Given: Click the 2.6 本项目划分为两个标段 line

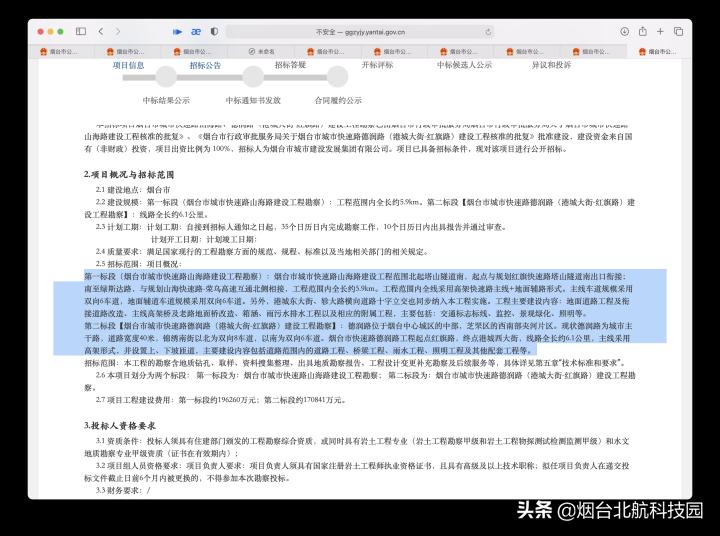Looking at the screenshot, I should click(360, 381).
